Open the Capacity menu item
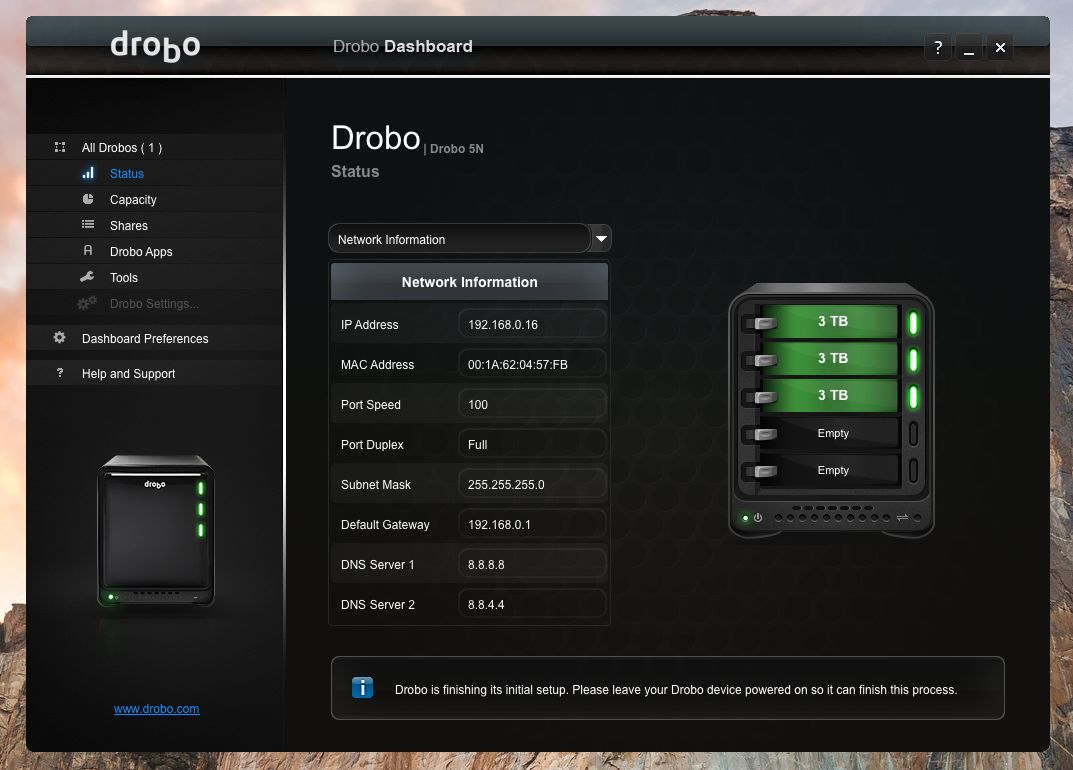 pyautogui.click(x=133, y=200)
